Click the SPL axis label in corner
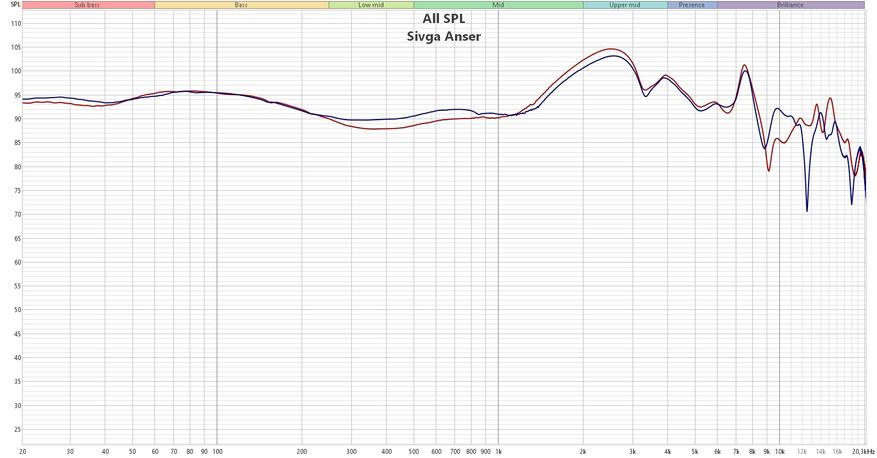877x458 pixels. [16, 4]
